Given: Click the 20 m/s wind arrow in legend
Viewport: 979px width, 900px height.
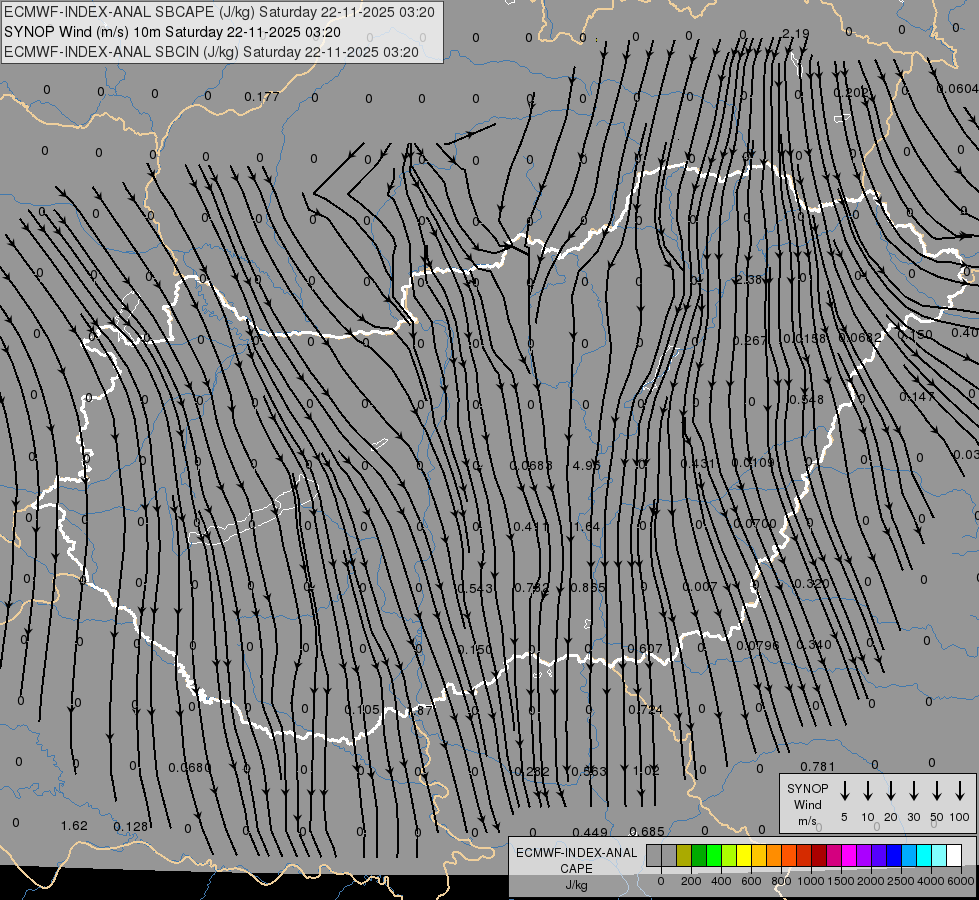Looking at the screenshot, I should tap(891, 791).
